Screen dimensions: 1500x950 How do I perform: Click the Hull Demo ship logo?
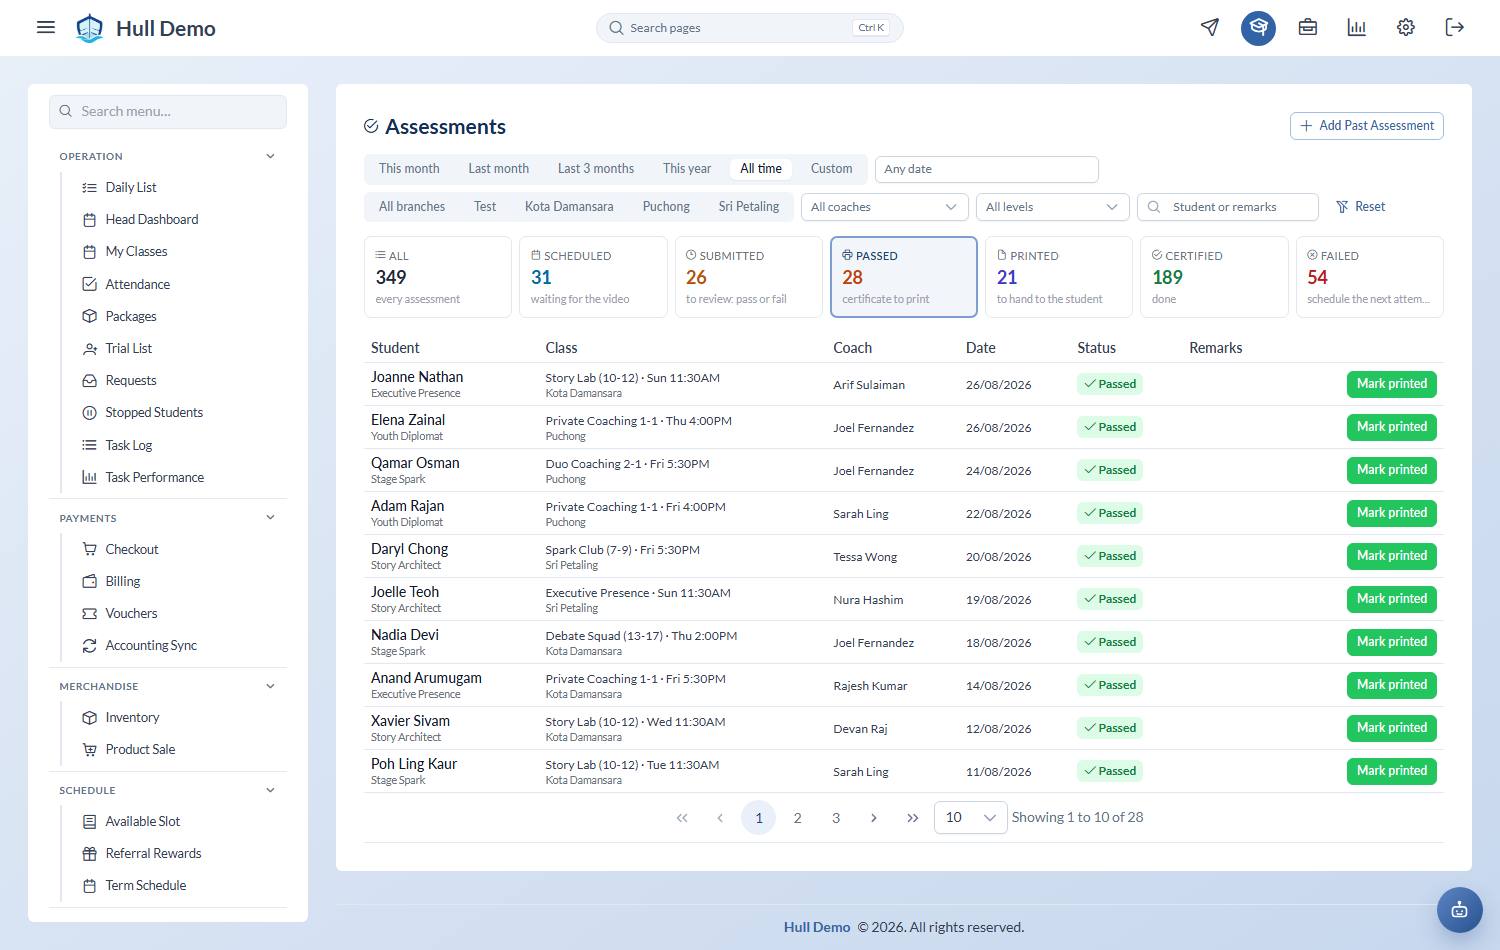point(90,28)
